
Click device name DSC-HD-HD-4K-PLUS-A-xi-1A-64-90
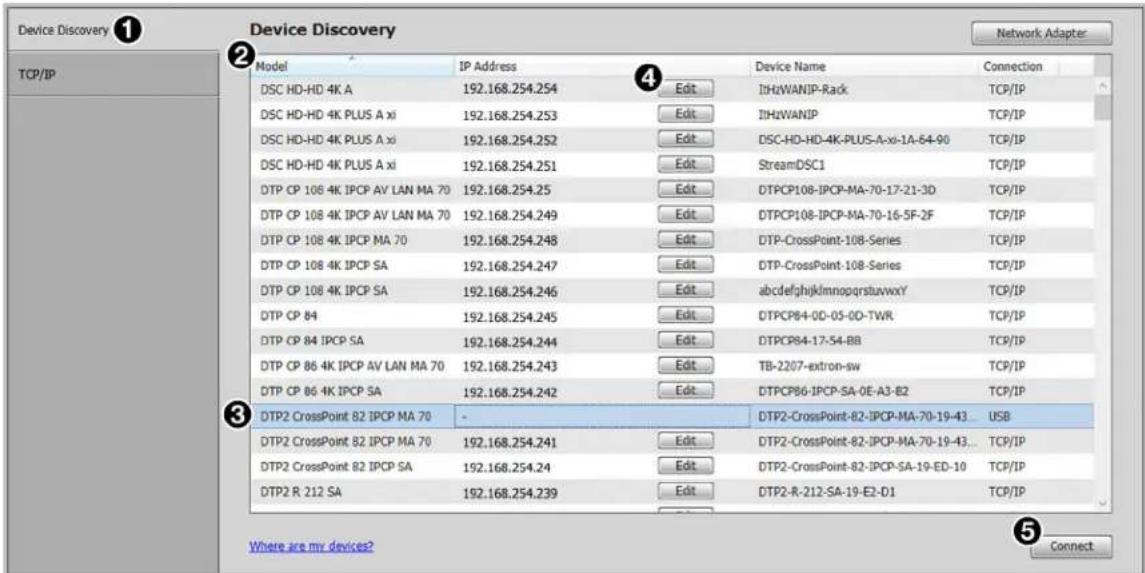pyautogui.click(x=853, y=139)
